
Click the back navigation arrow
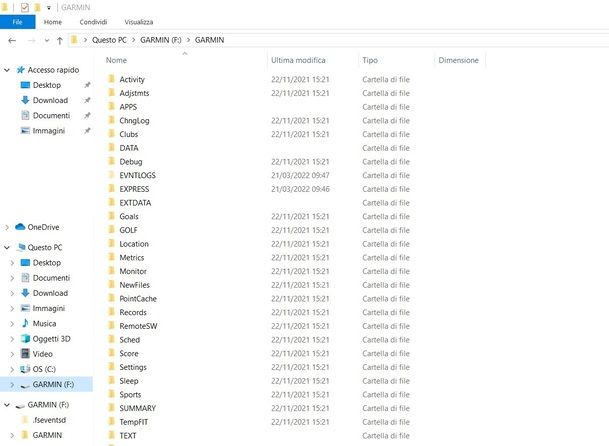pyautogui.click(x=12, y=40)
